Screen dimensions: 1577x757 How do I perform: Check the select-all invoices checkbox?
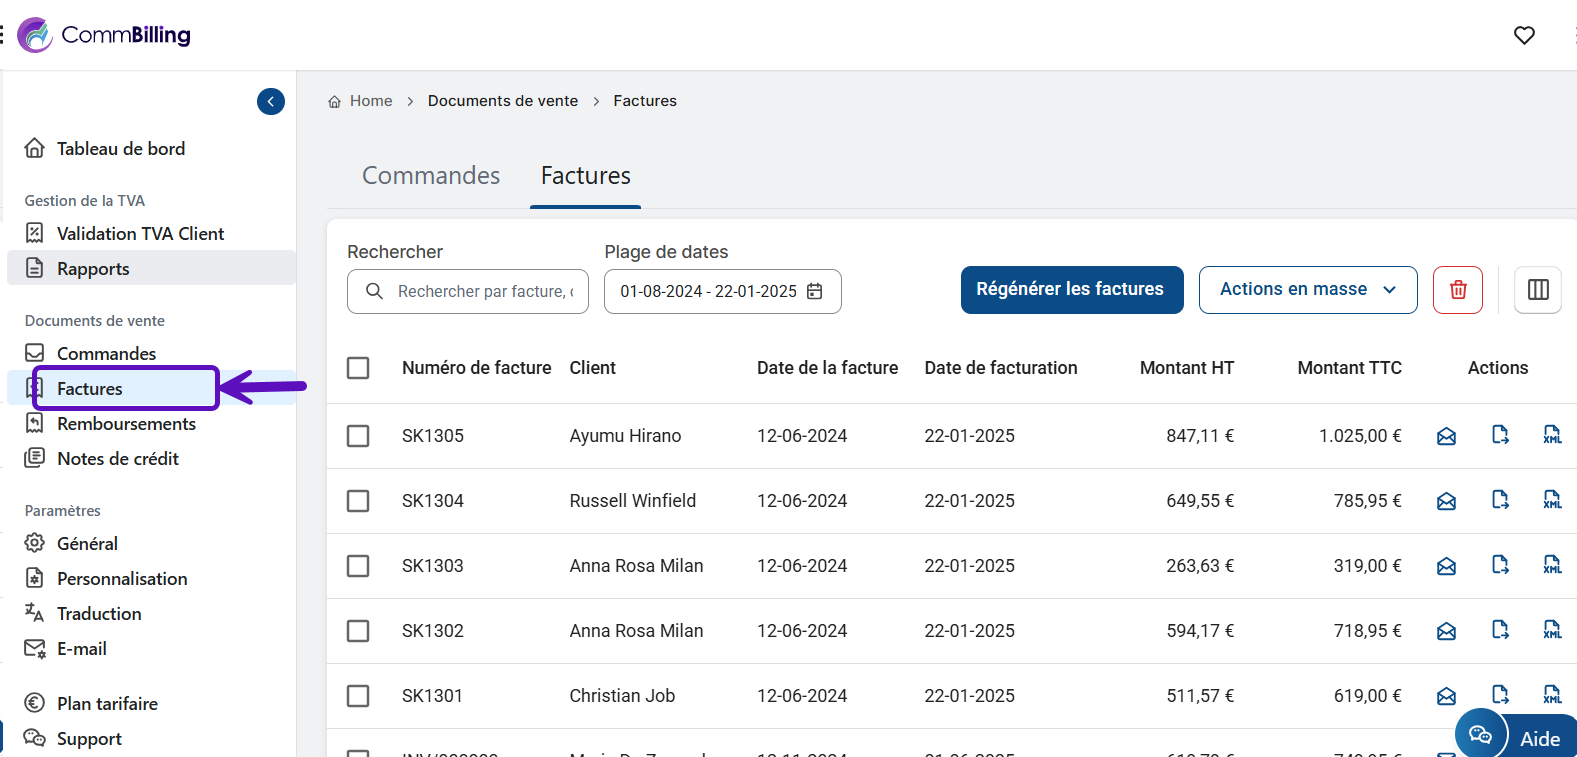point(358,368)
